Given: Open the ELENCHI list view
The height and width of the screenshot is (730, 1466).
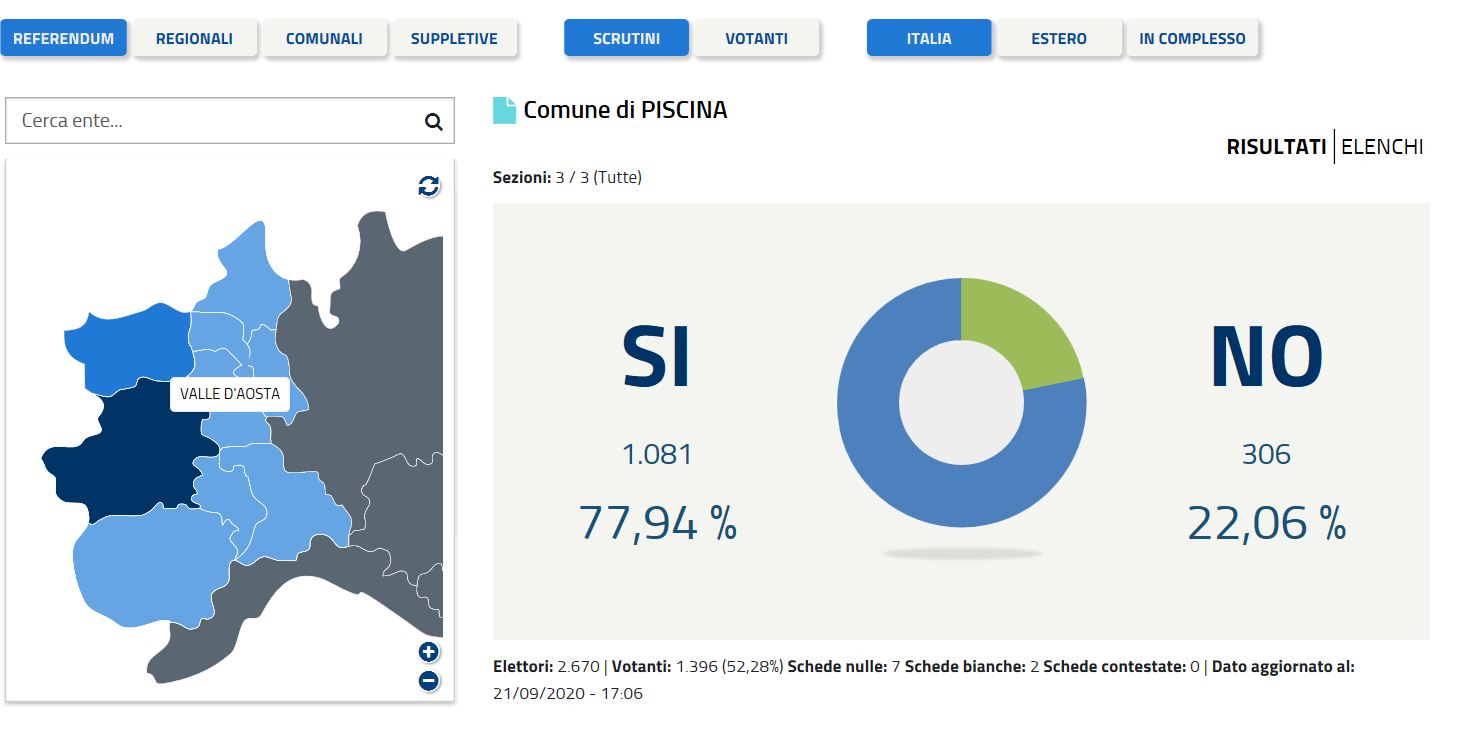Looking at the screenshot, I should (1381, 147).
